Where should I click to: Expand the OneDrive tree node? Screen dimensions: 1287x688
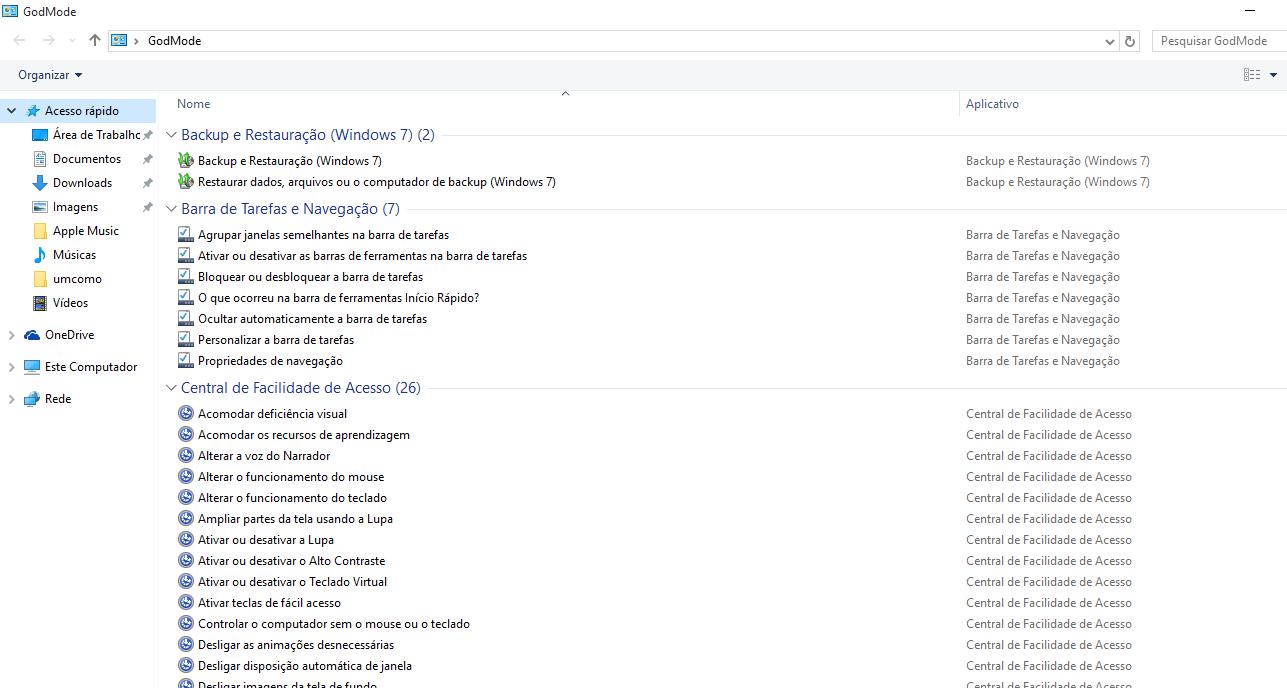click(12, 335)
